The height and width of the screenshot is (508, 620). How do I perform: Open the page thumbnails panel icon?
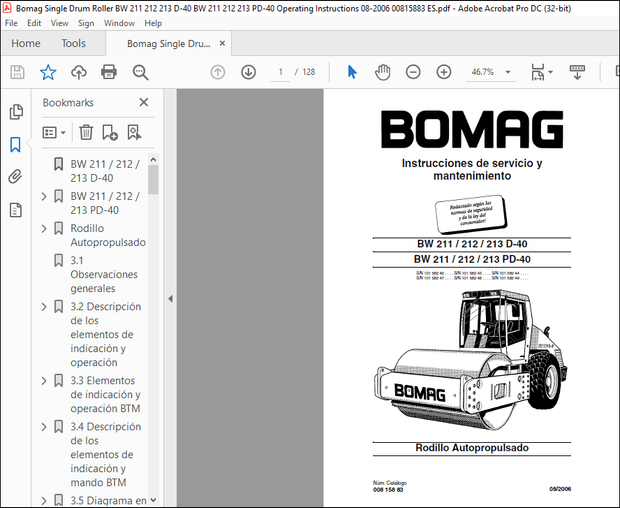[x=16, y=112]
